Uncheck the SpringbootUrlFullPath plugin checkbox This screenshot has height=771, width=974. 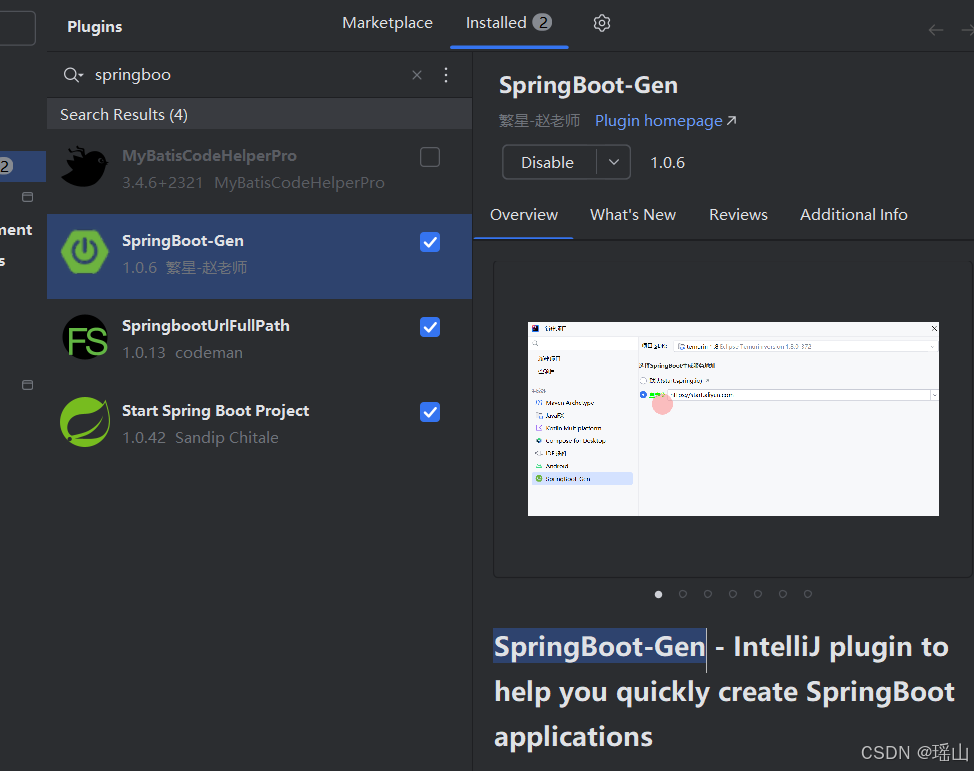click(x=430, y=327)
